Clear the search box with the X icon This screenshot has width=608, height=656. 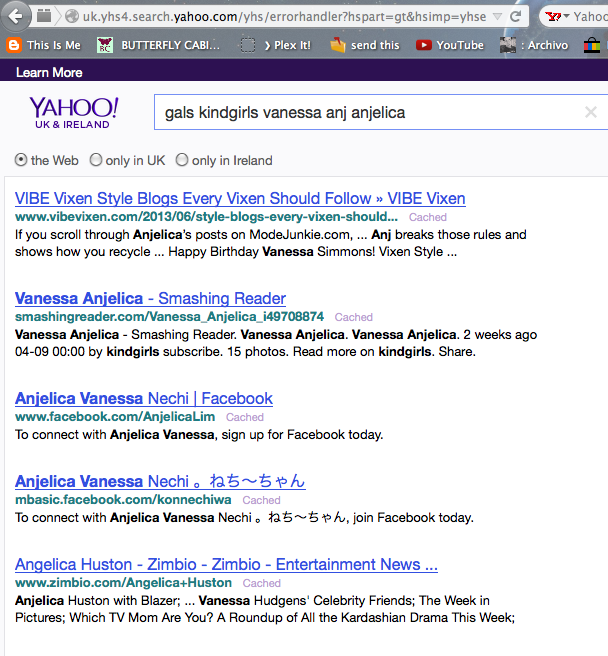point(591,113)
